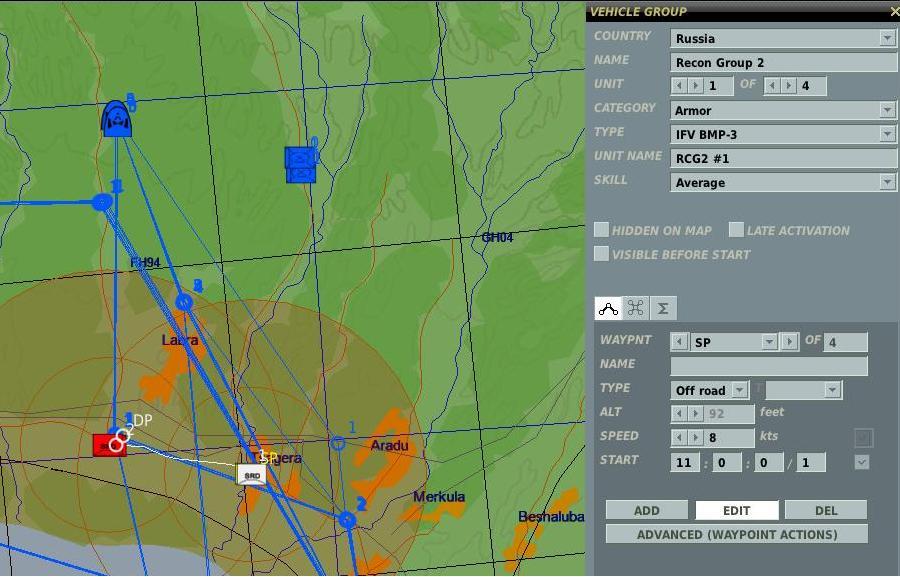The height and width of the screenshot is (577, 900).
Task: Click the blue waypoint circle below the helicopter
Action: pyautogui.click(x=102, y=202)
